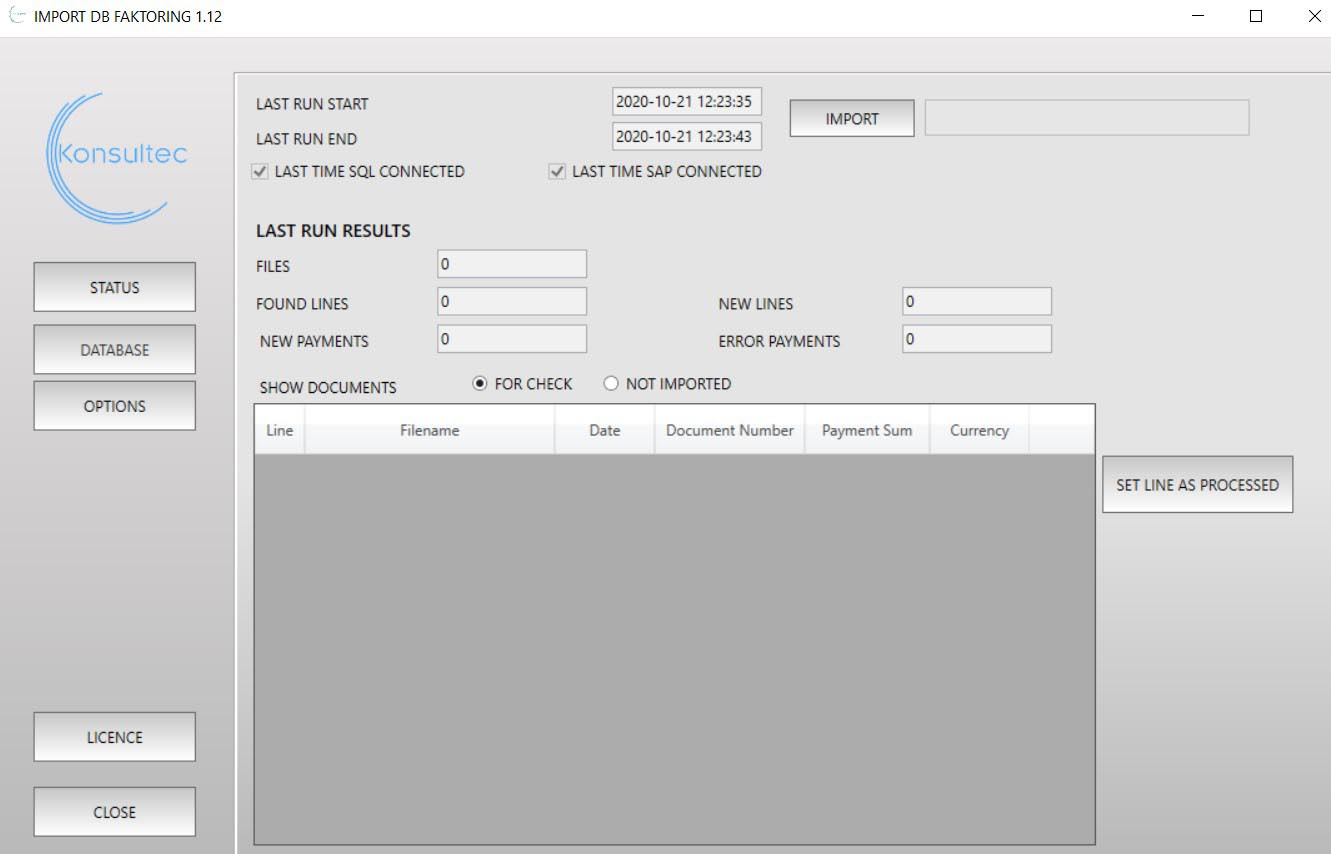The height and width of the screenshot is (854, 1331).
Task: Maximize the Import DB Faktoring window
Action: tap(1256, 16)
